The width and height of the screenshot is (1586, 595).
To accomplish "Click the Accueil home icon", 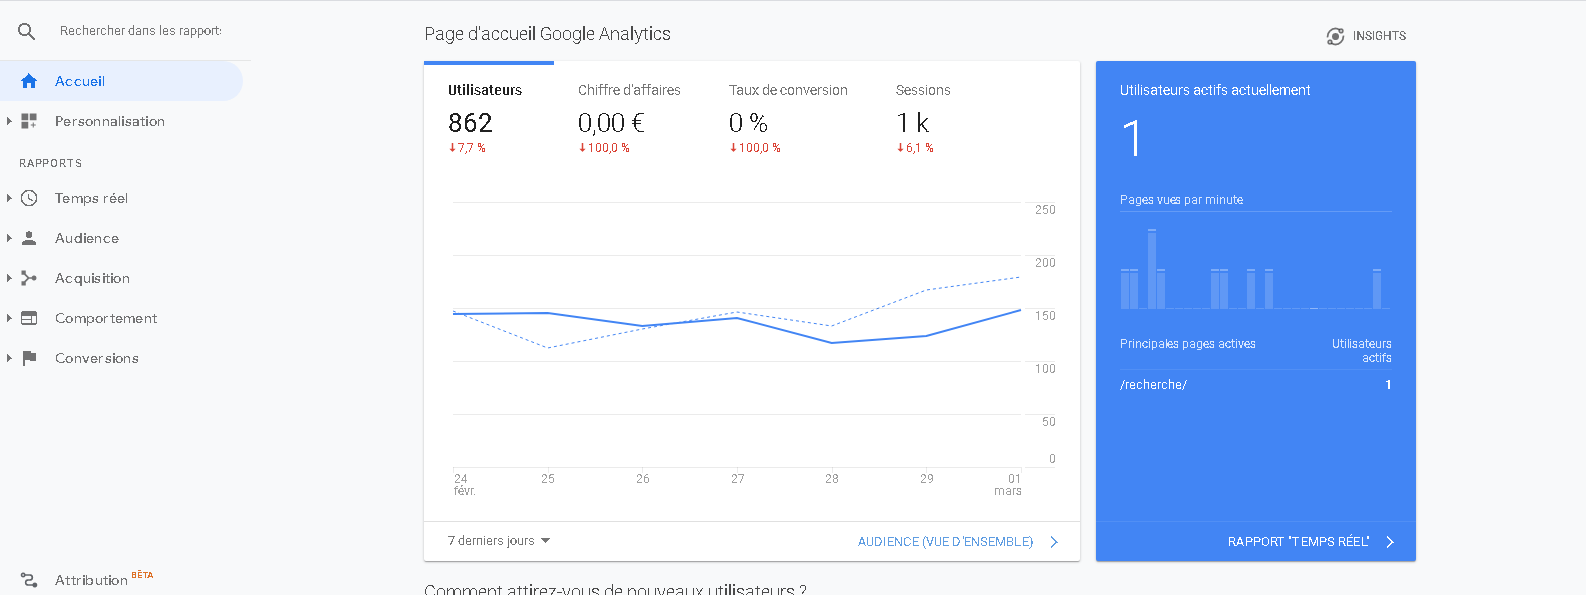I will (x=29, y=81).
